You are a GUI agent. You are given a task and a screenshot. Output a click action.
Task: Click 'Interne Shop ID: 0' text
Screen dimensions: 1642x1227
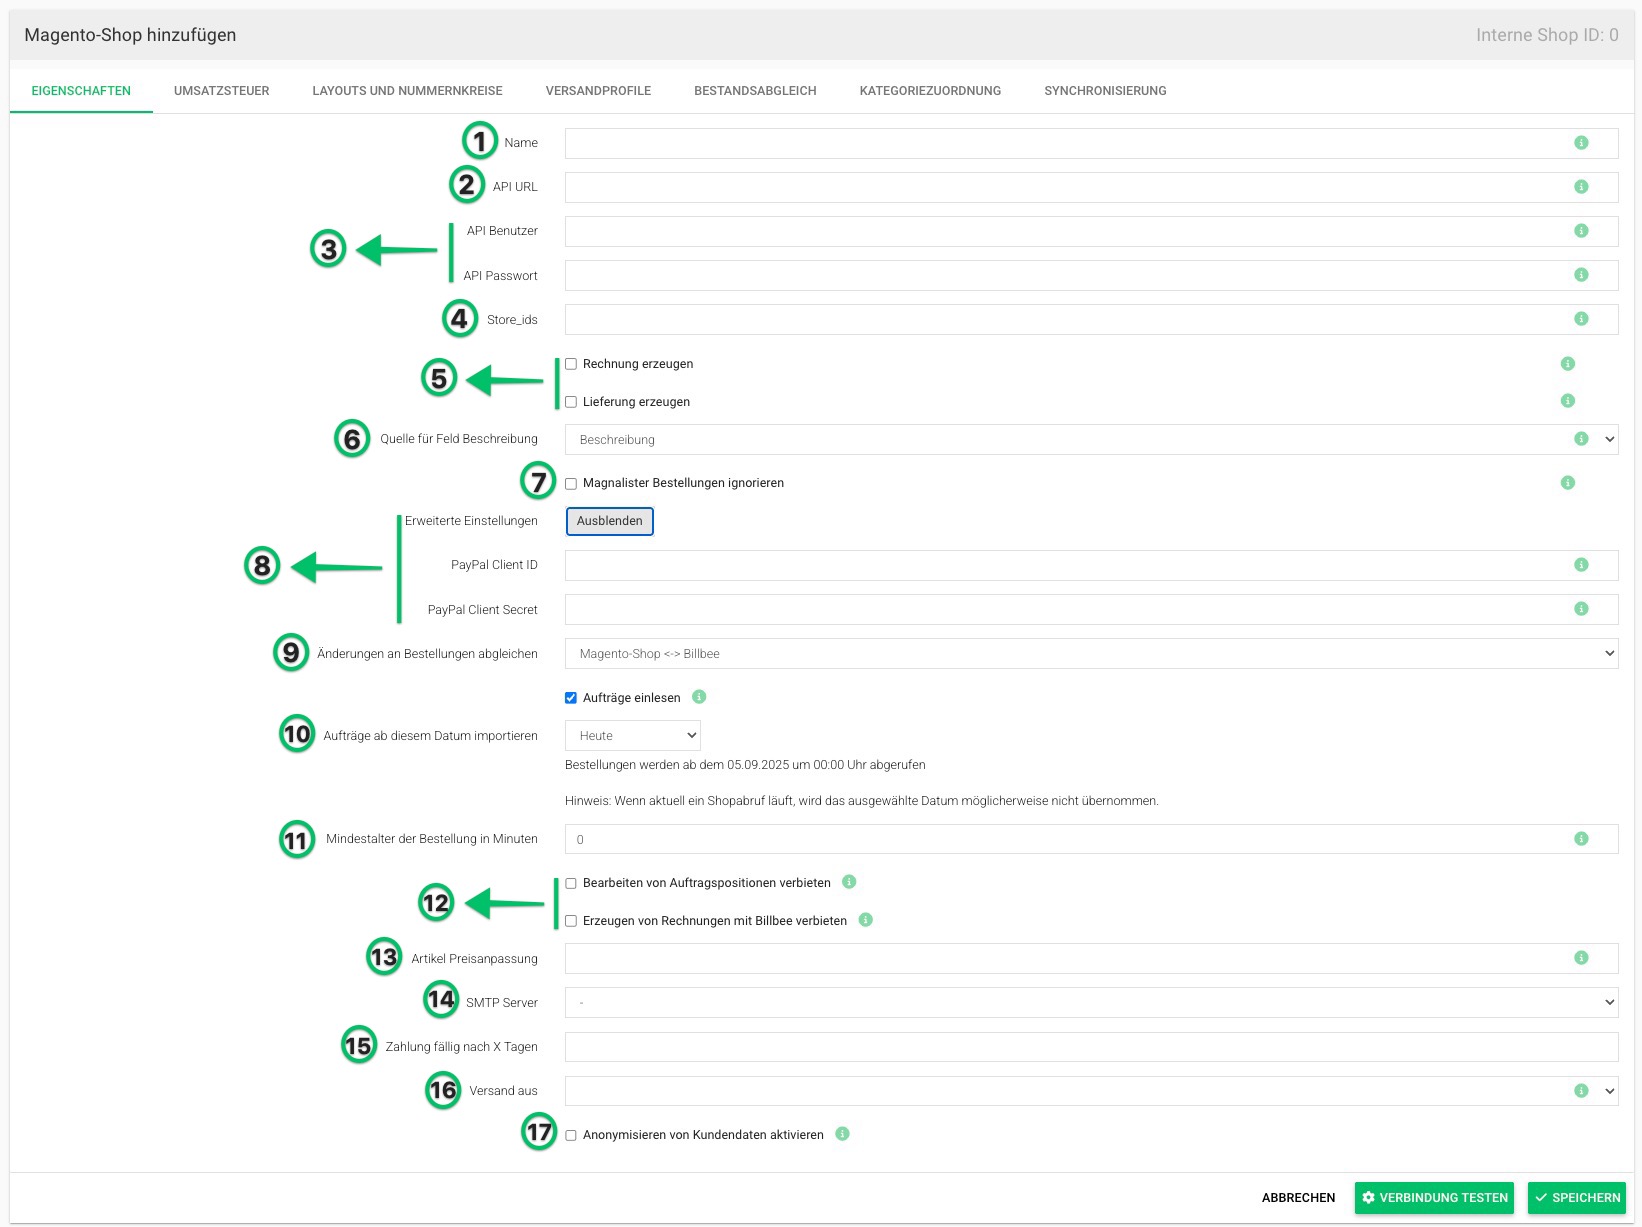1547,35
